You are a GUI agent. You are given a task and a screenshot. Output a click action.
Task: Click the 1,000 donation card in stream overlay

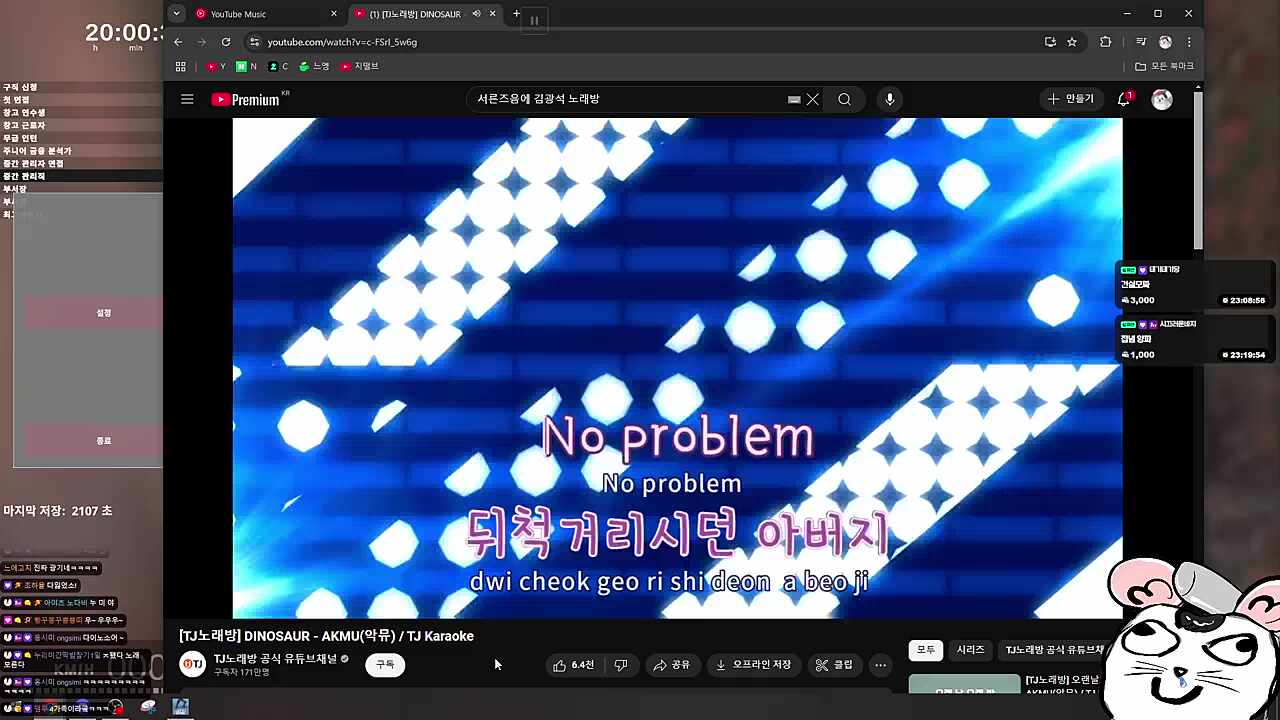[1195, 340]
